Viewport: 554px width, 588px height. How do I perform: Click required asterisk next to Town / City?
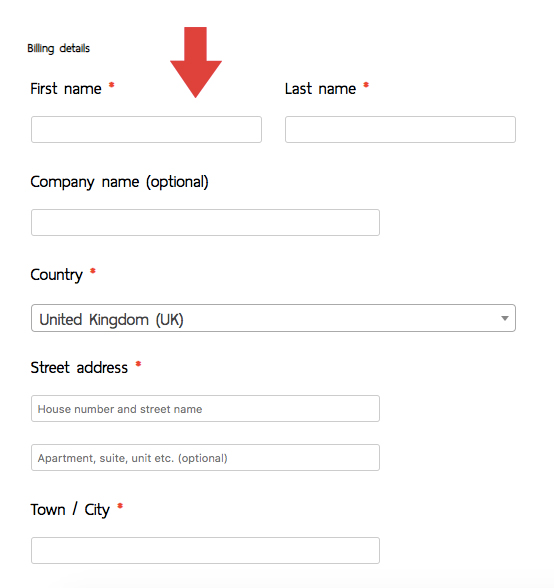coord(120,506)
